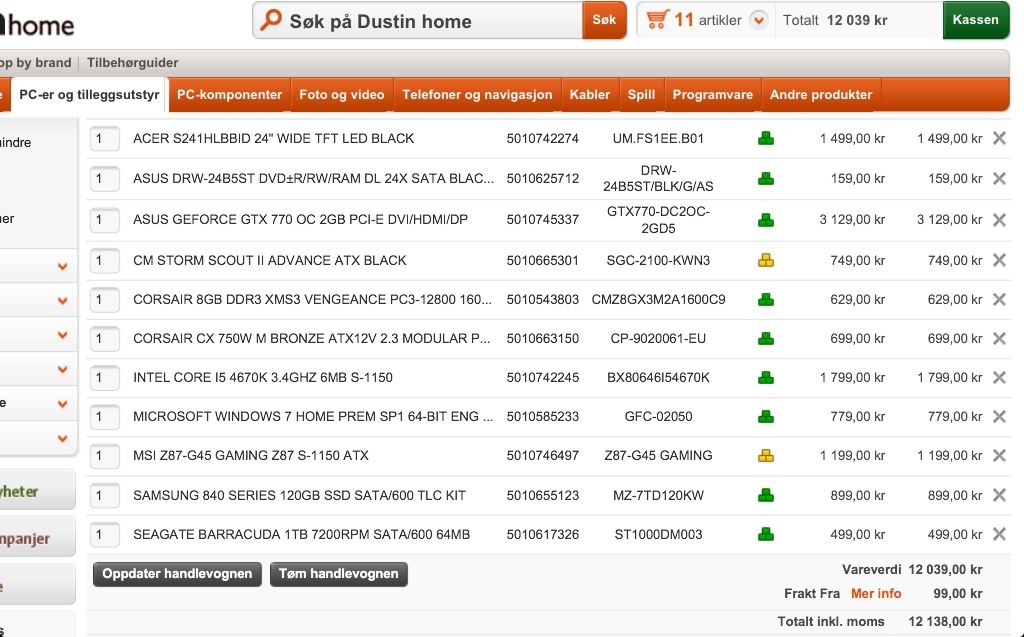Remove ASUS GeForce GTX 770 from cart
Image resolution: width=1024 pixels, height=637 pixels.
tap(999, 220)
